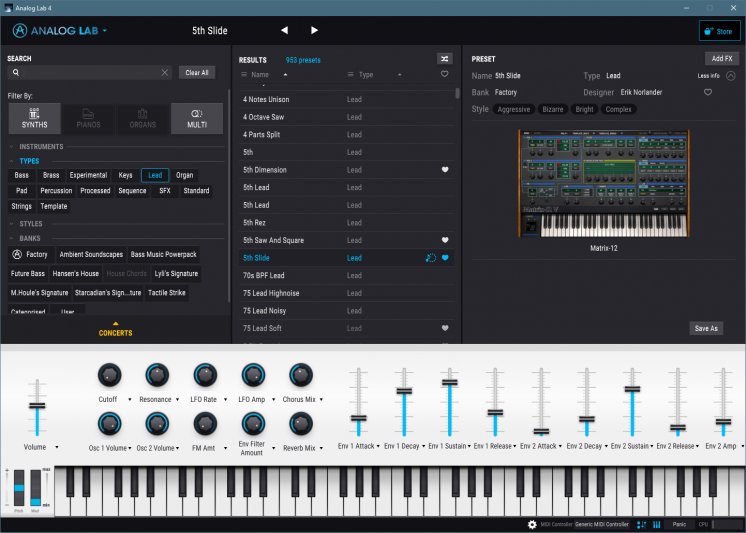Shuffle the results list
Screen dimensions: 746x533
point(444,59)
